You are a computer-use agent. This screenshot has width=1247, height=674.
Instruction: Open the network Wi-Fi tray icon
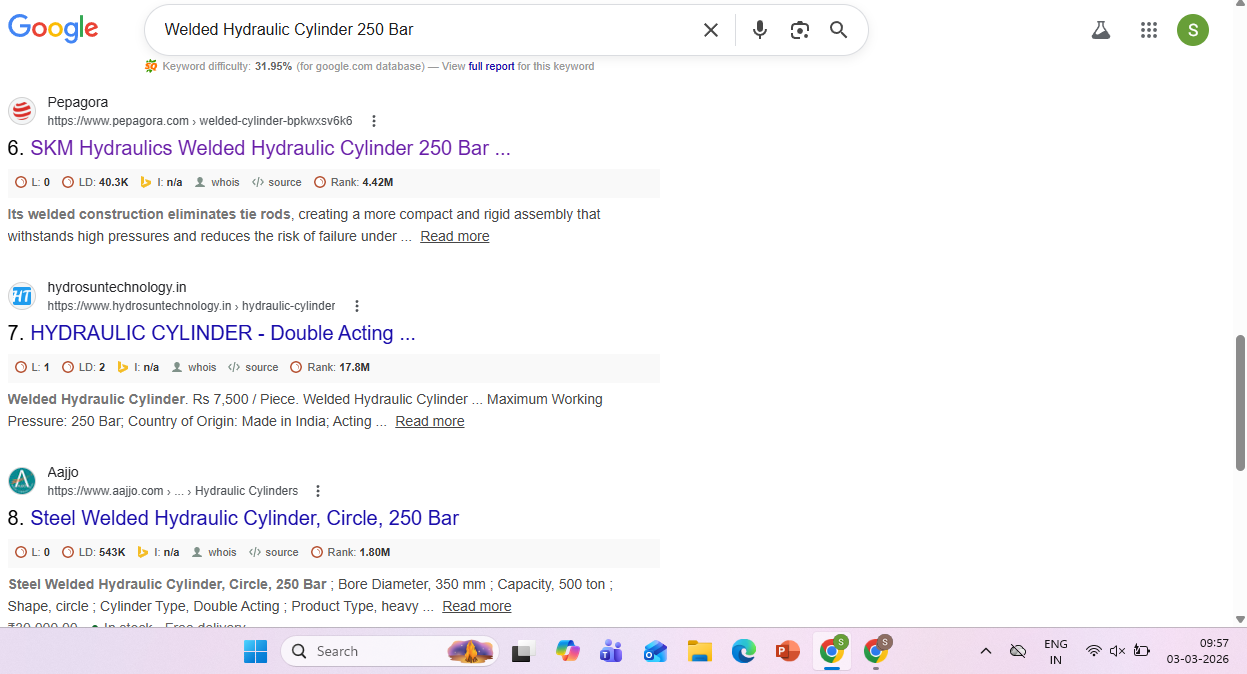1094,651
